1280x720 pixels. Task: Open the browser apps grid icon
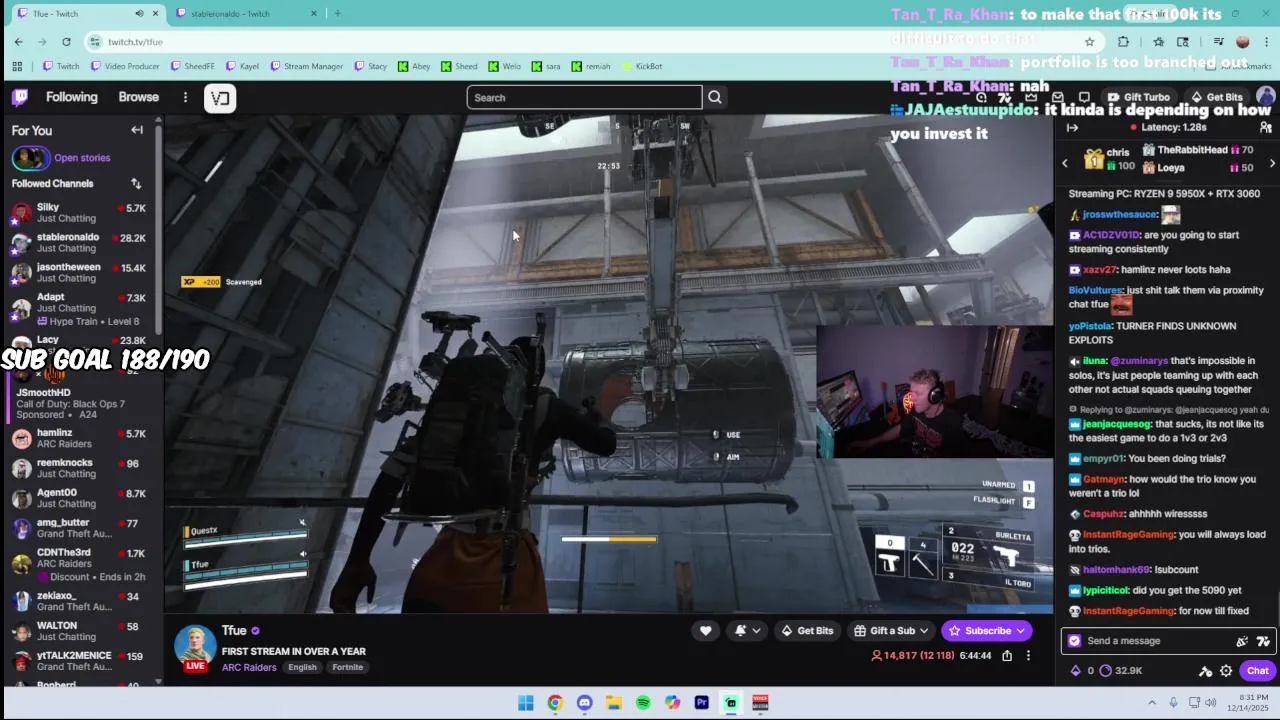[x=17, y=66]
